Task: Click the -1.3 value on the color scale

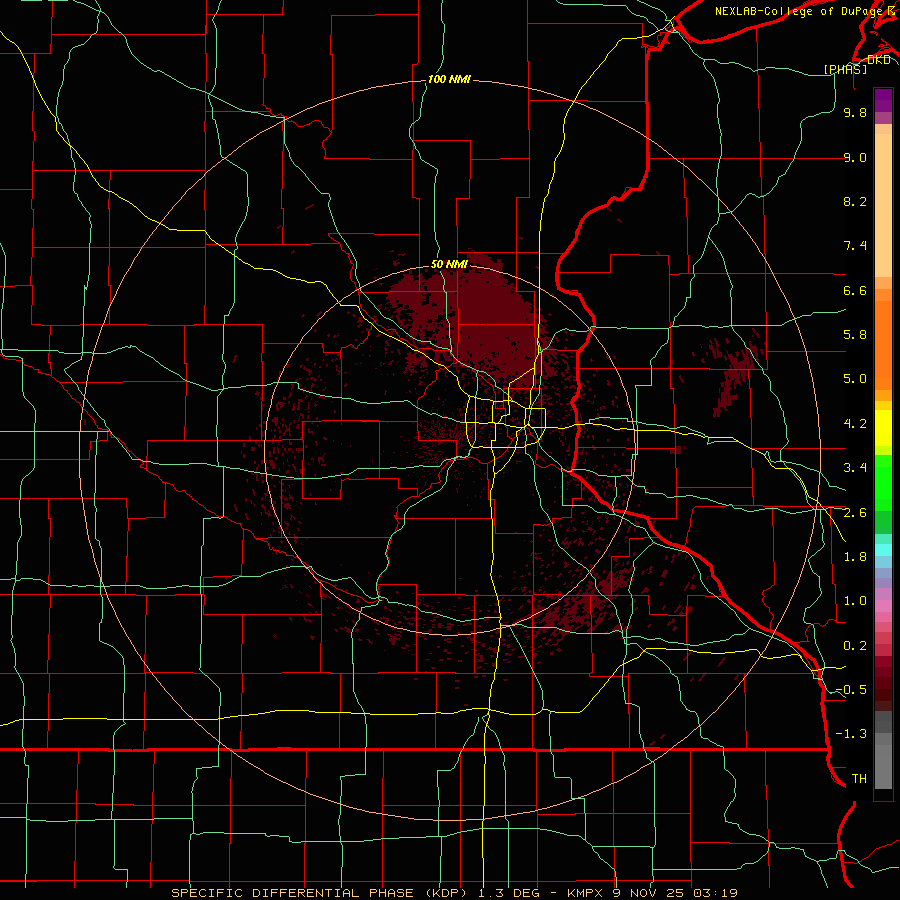Action: 851,734
